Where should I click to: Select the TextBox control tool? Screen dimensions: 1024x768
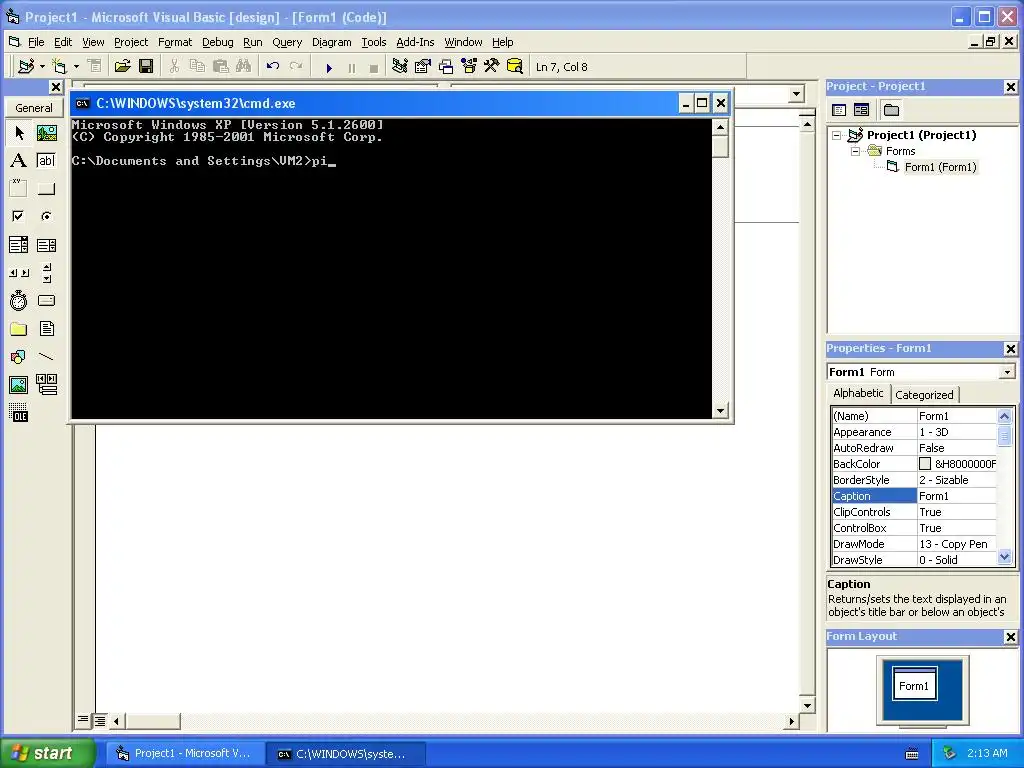[x=46, y=161]
